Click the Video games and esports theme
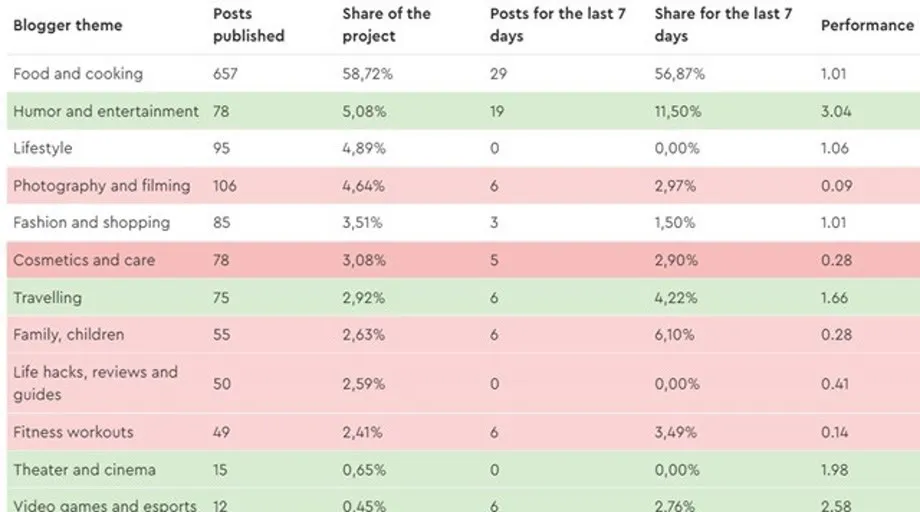Image resolution: width=920 pixels, height=512 pixels. [x=105, y=505]
